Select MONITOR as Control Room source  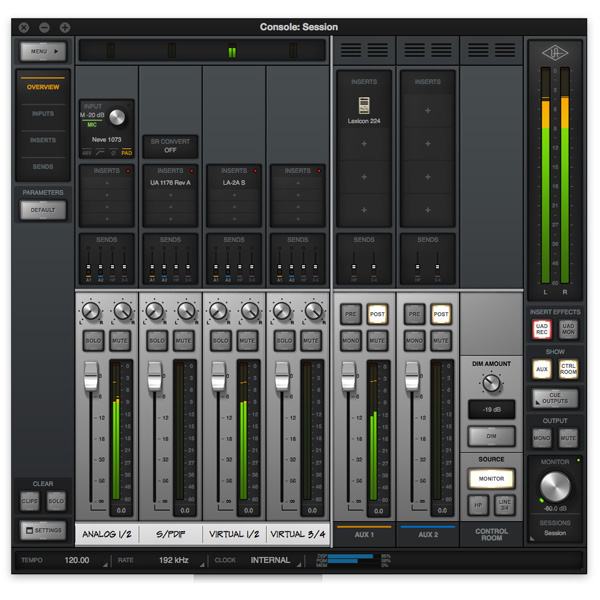tap(491, 479)
